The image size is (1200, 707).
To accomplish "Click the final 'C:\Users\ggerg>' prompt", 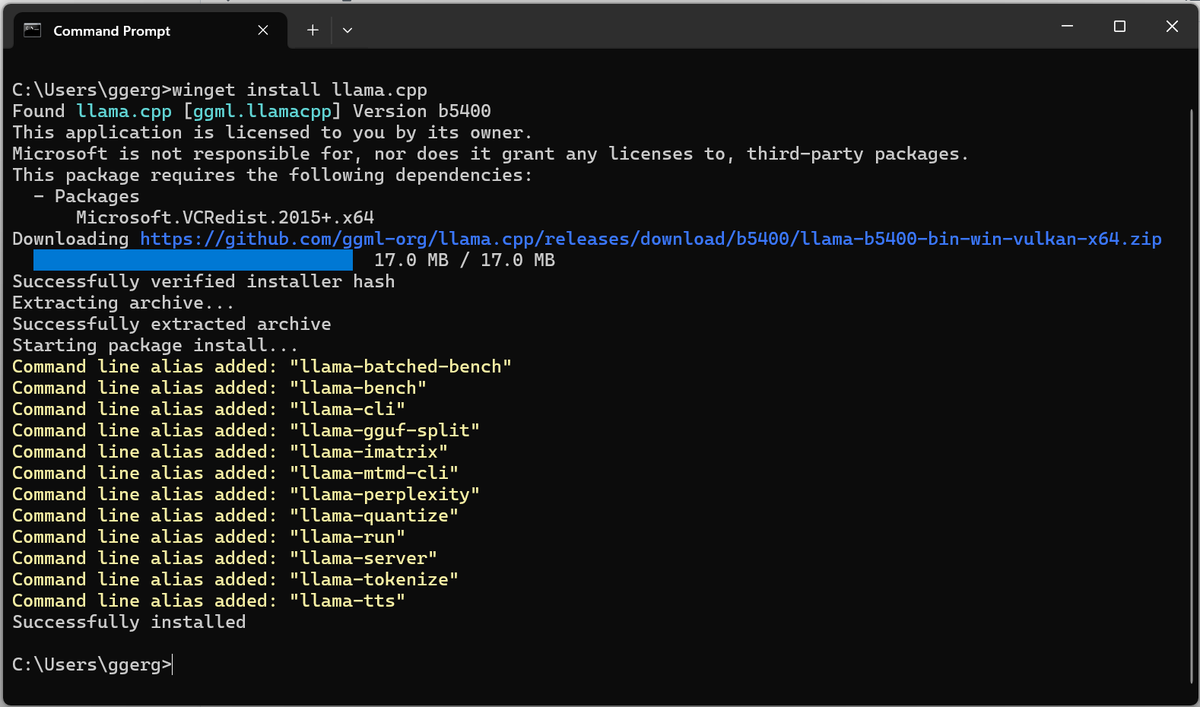I will coord(92,664).
